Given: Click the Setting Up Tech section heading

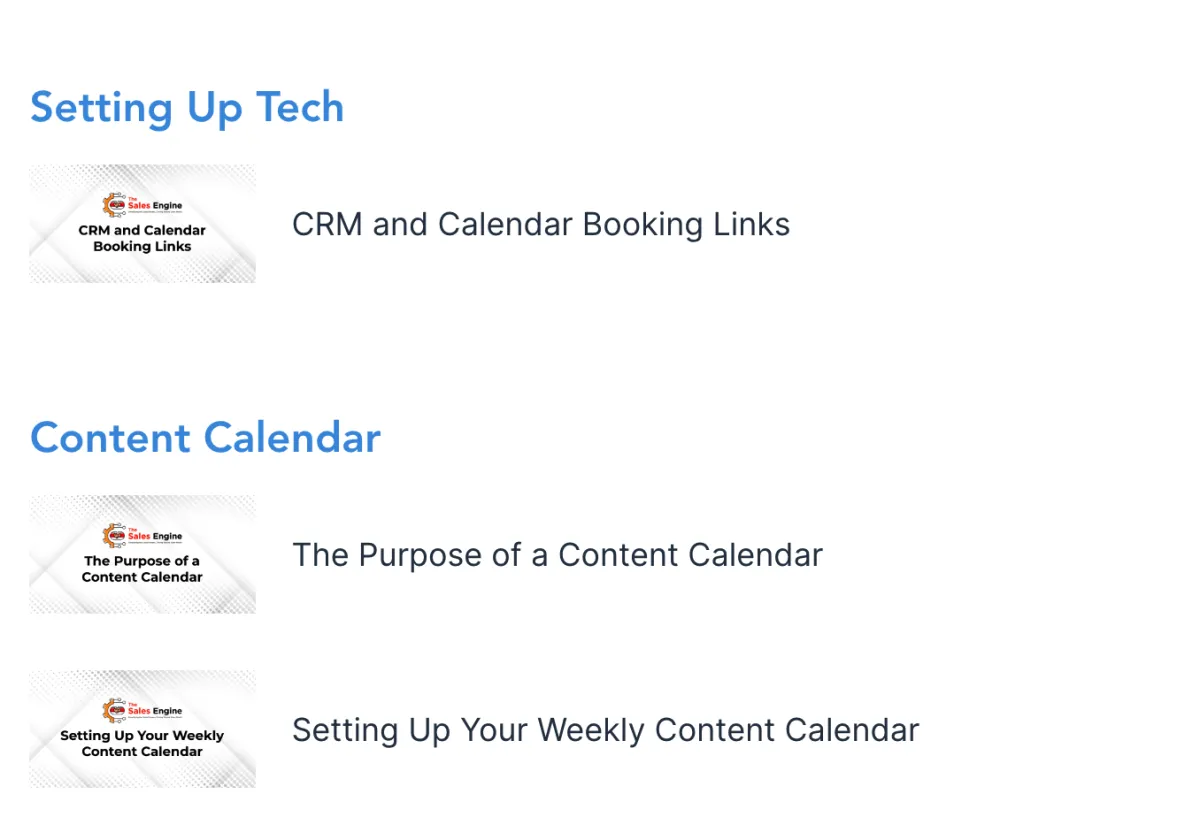Looking at the screenshot, I should [187, 107].
